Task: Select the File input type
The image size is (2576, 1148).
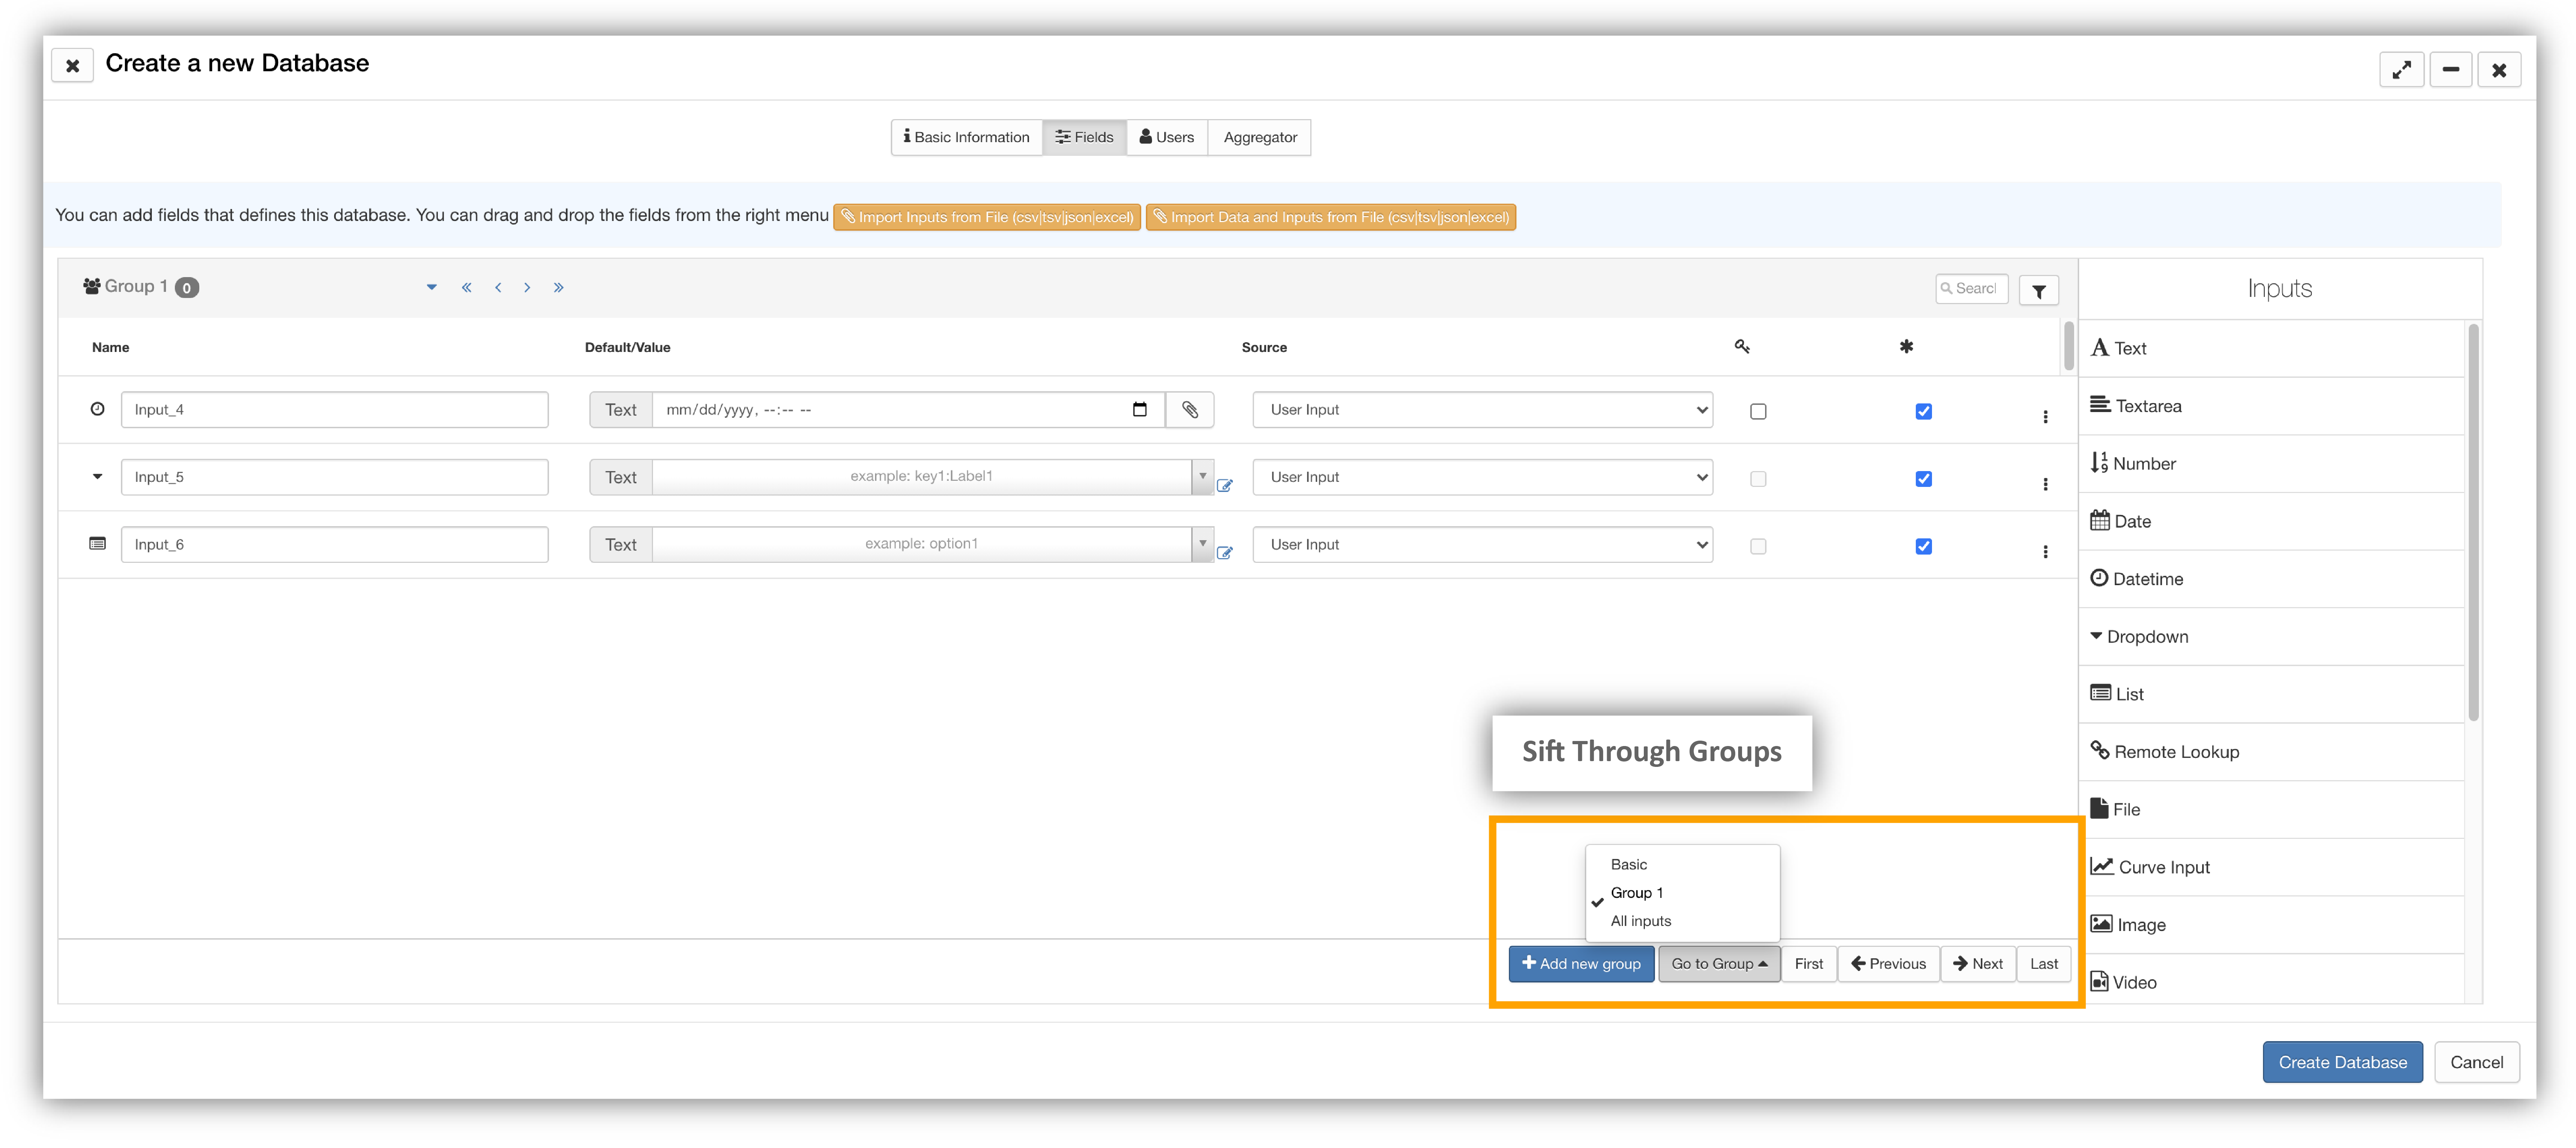Action: tap(2271, 810)
